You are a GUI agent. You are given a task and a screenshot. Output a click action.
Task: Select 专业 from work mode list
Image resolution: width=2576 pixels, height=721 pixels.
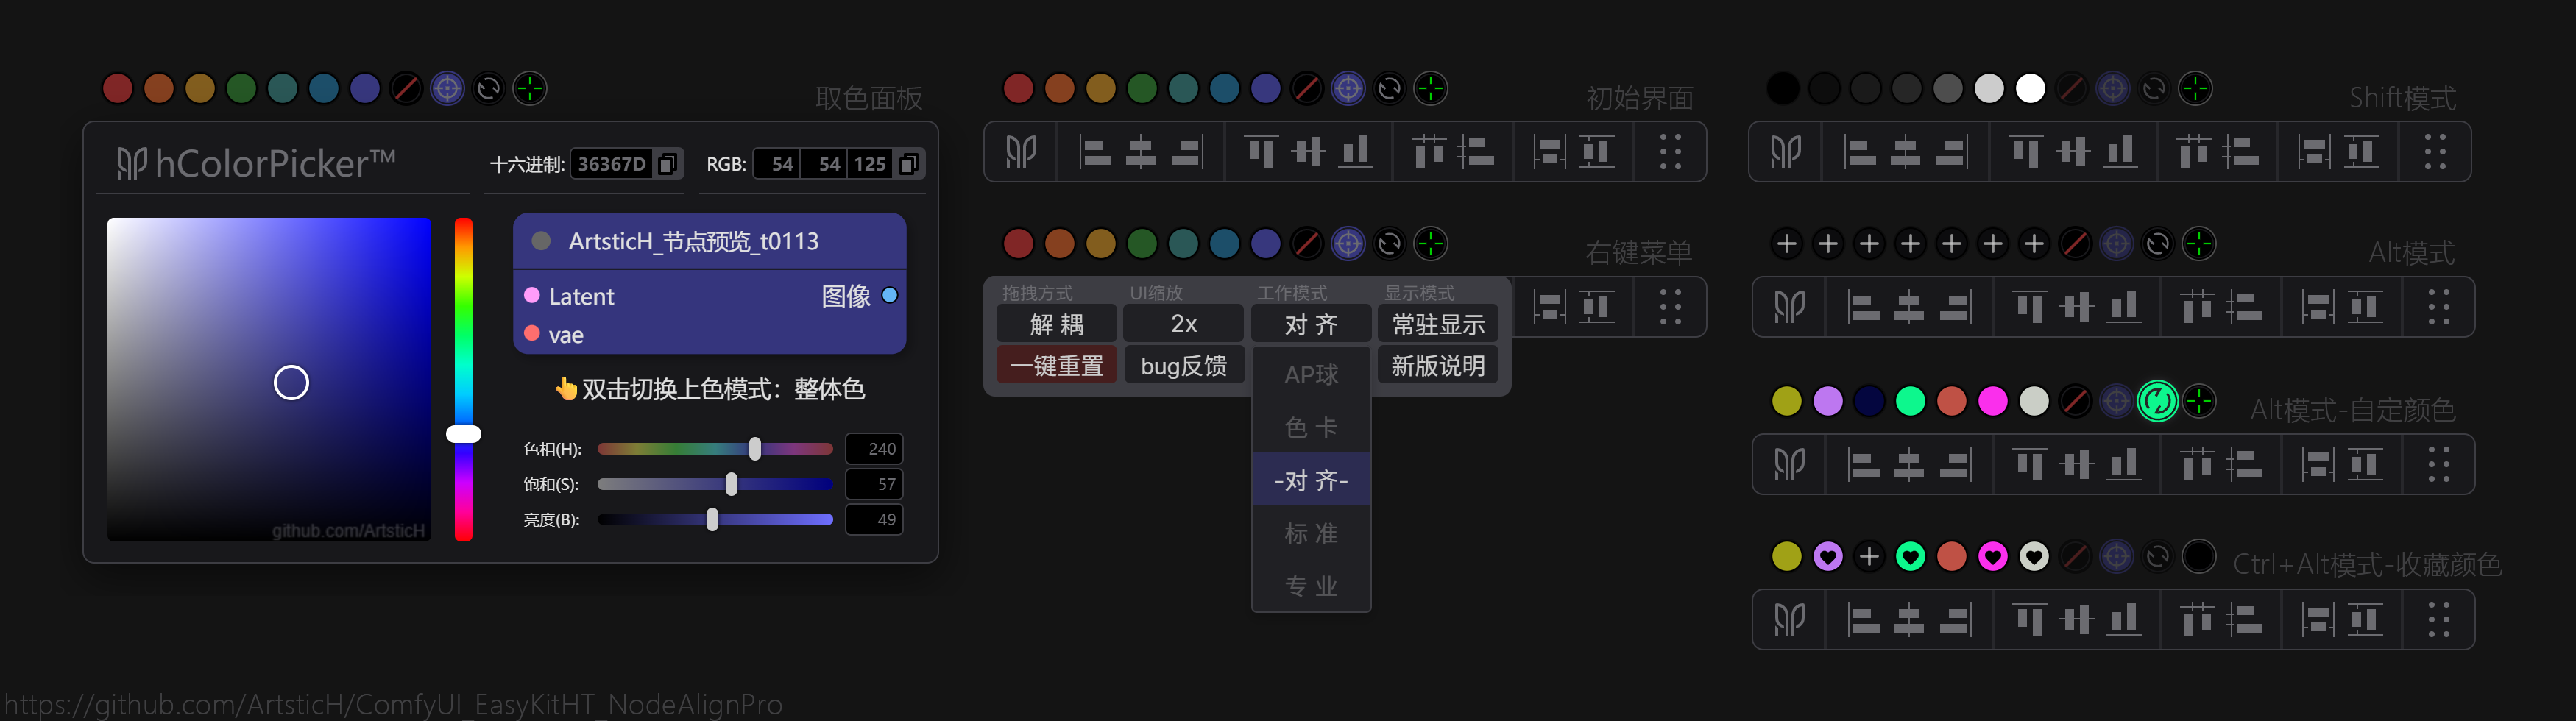[1311, 586]
